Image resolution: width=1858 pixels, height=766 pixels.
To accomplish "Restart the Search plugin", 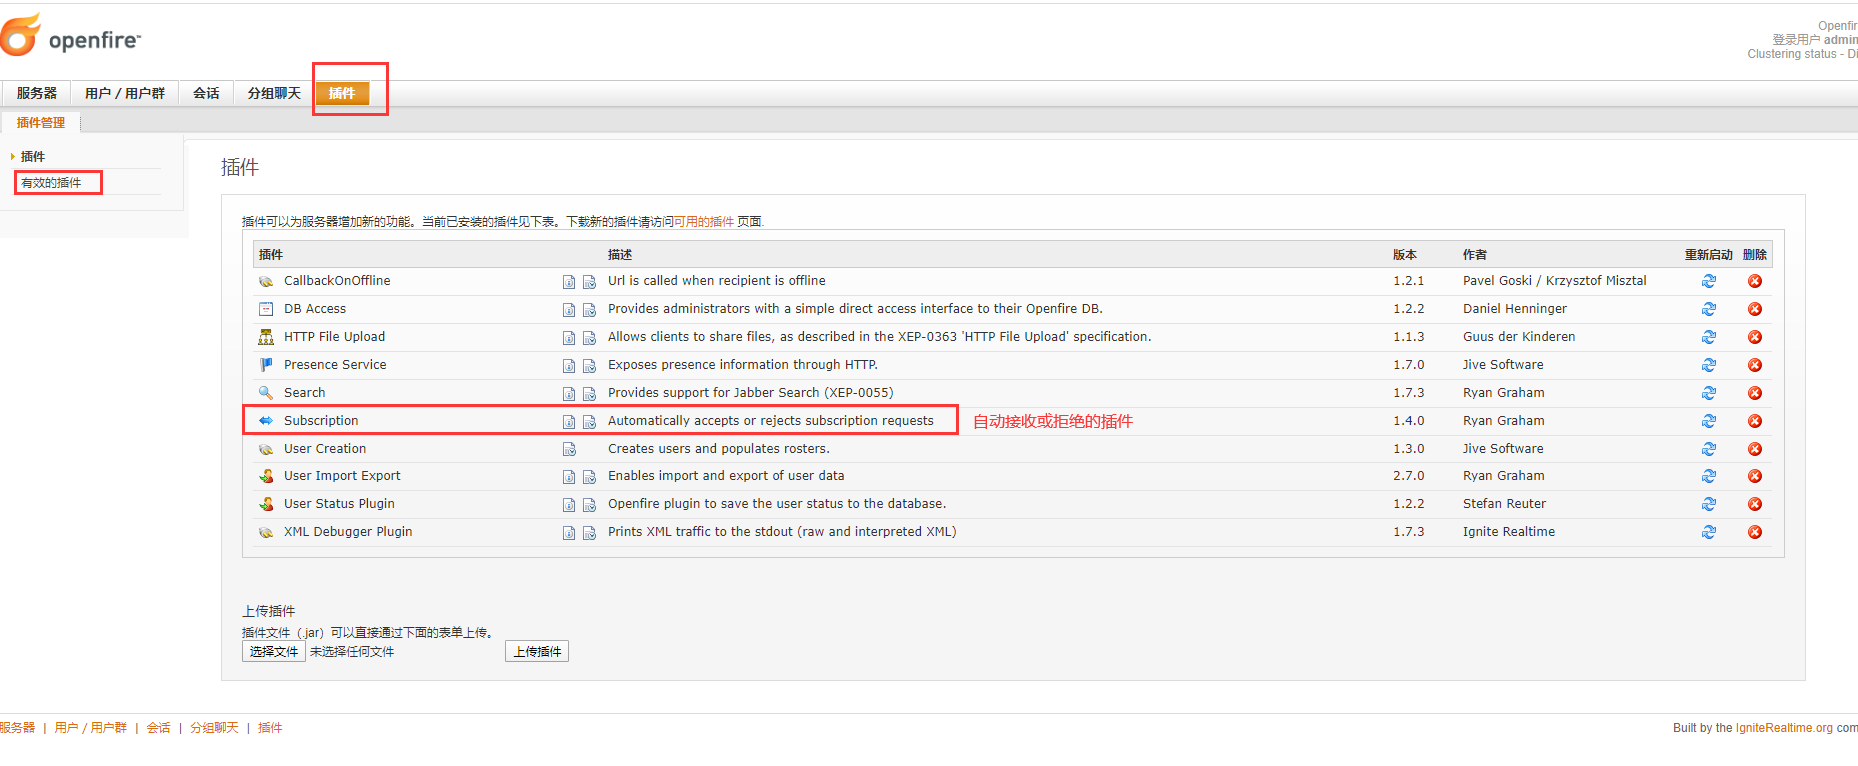I will [1708, 393].
